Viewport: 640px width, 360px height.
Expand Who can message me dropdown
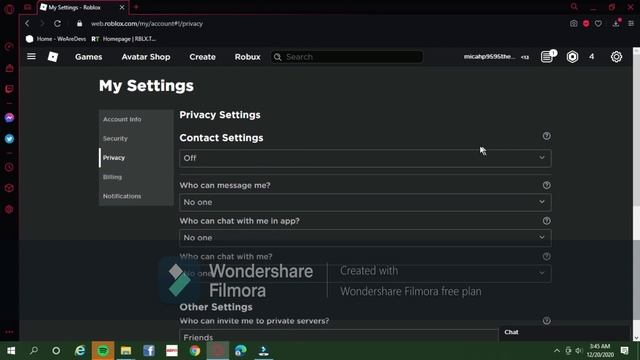(365, 202)
